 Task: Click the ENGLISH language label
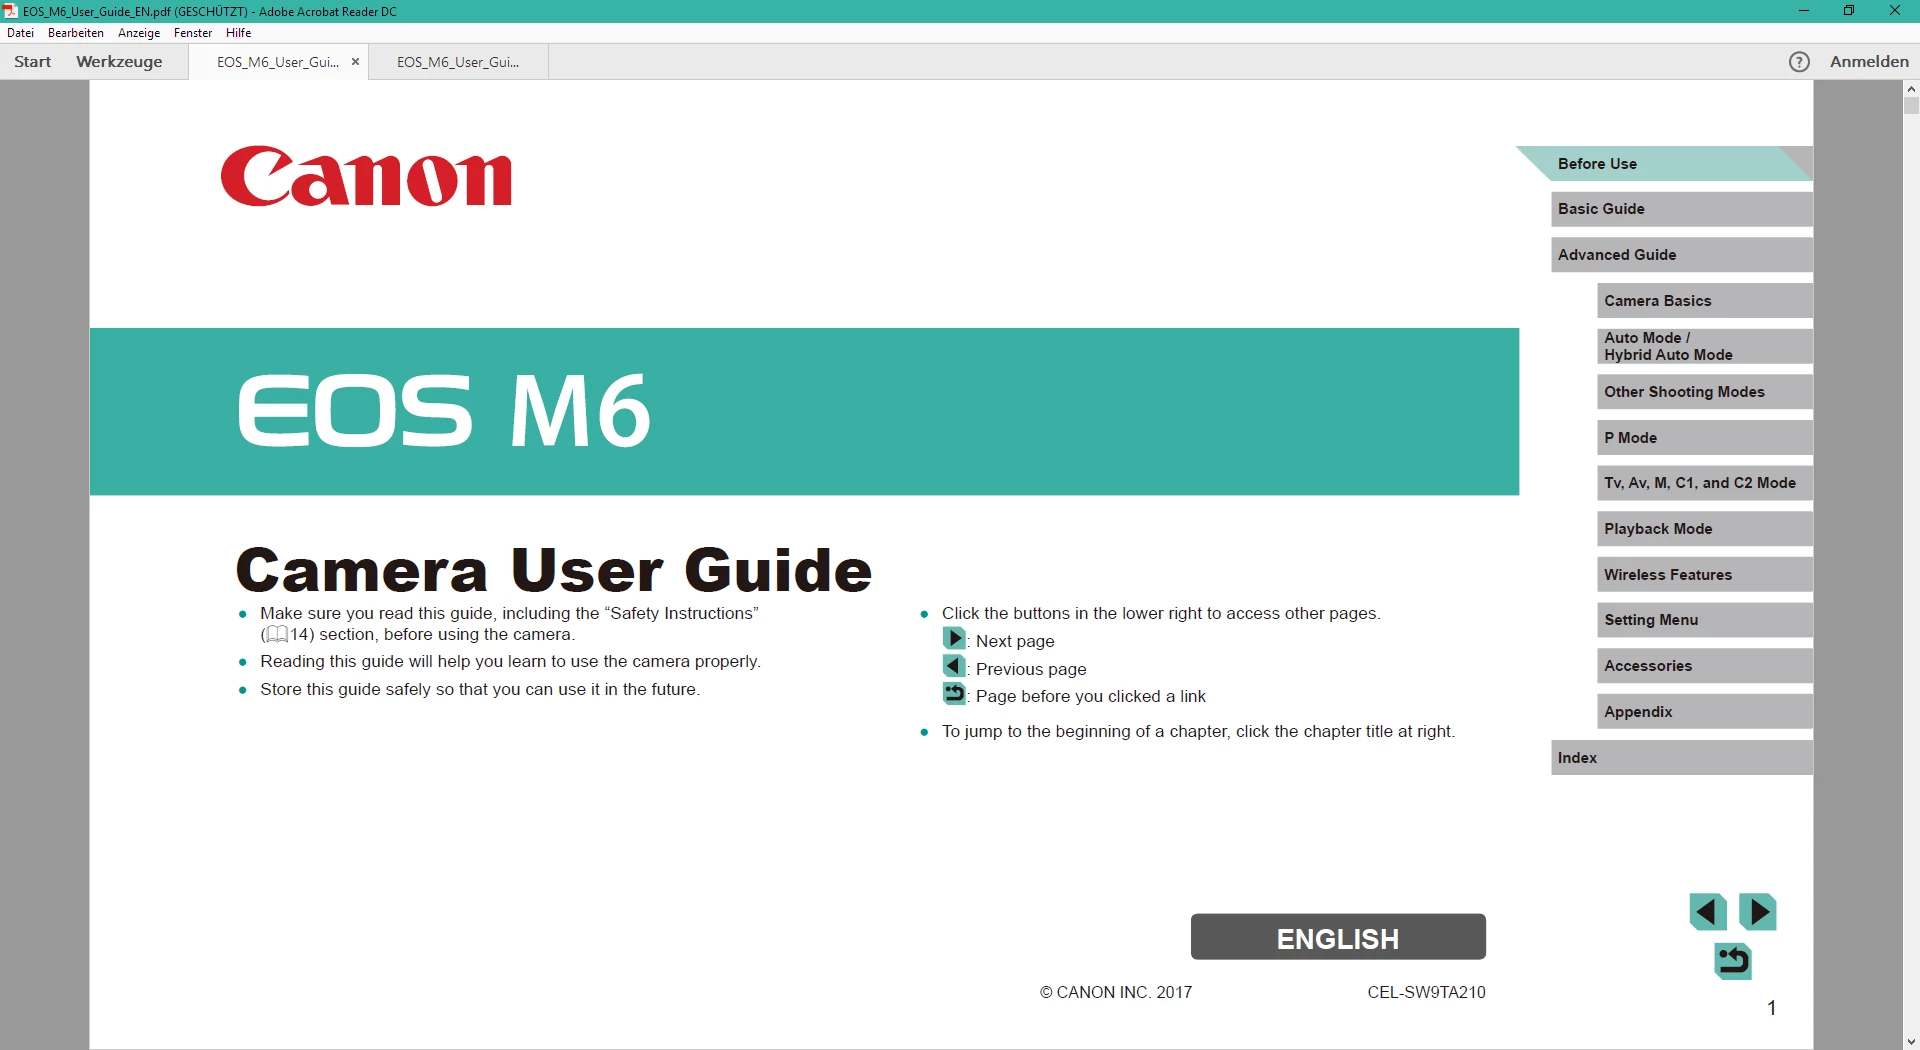(1338, 938)
